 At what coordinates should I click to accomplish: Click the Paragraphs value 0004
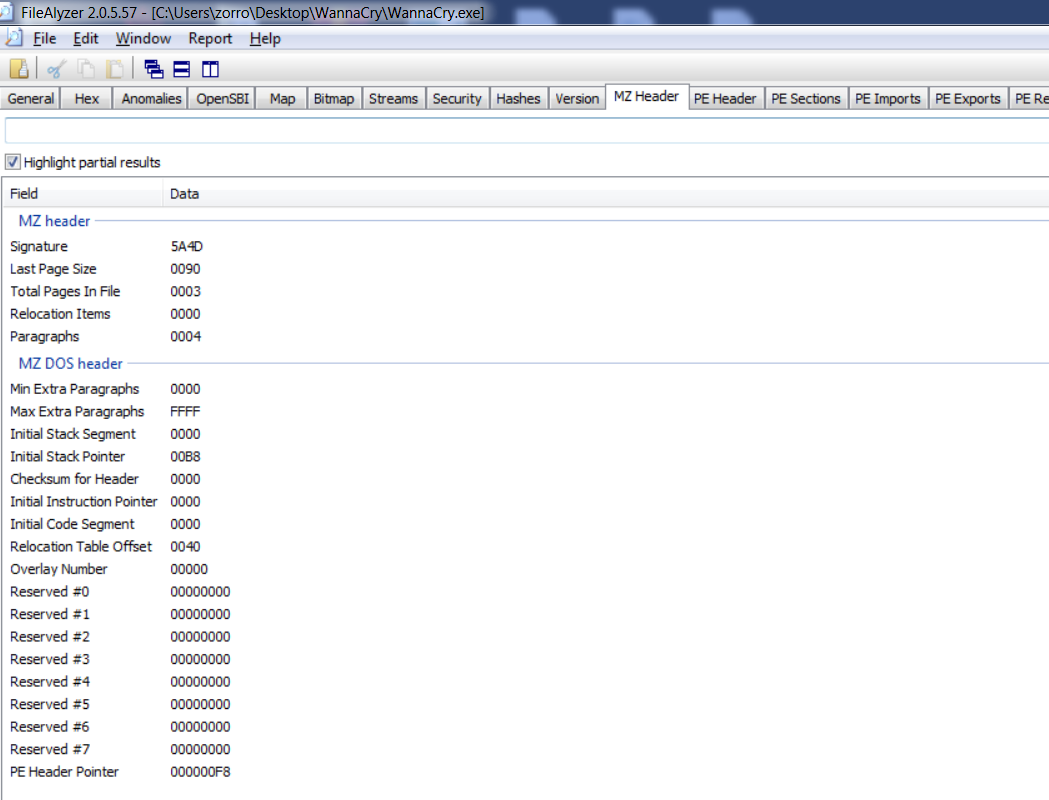pyautogui.click(x=185, y=336)
